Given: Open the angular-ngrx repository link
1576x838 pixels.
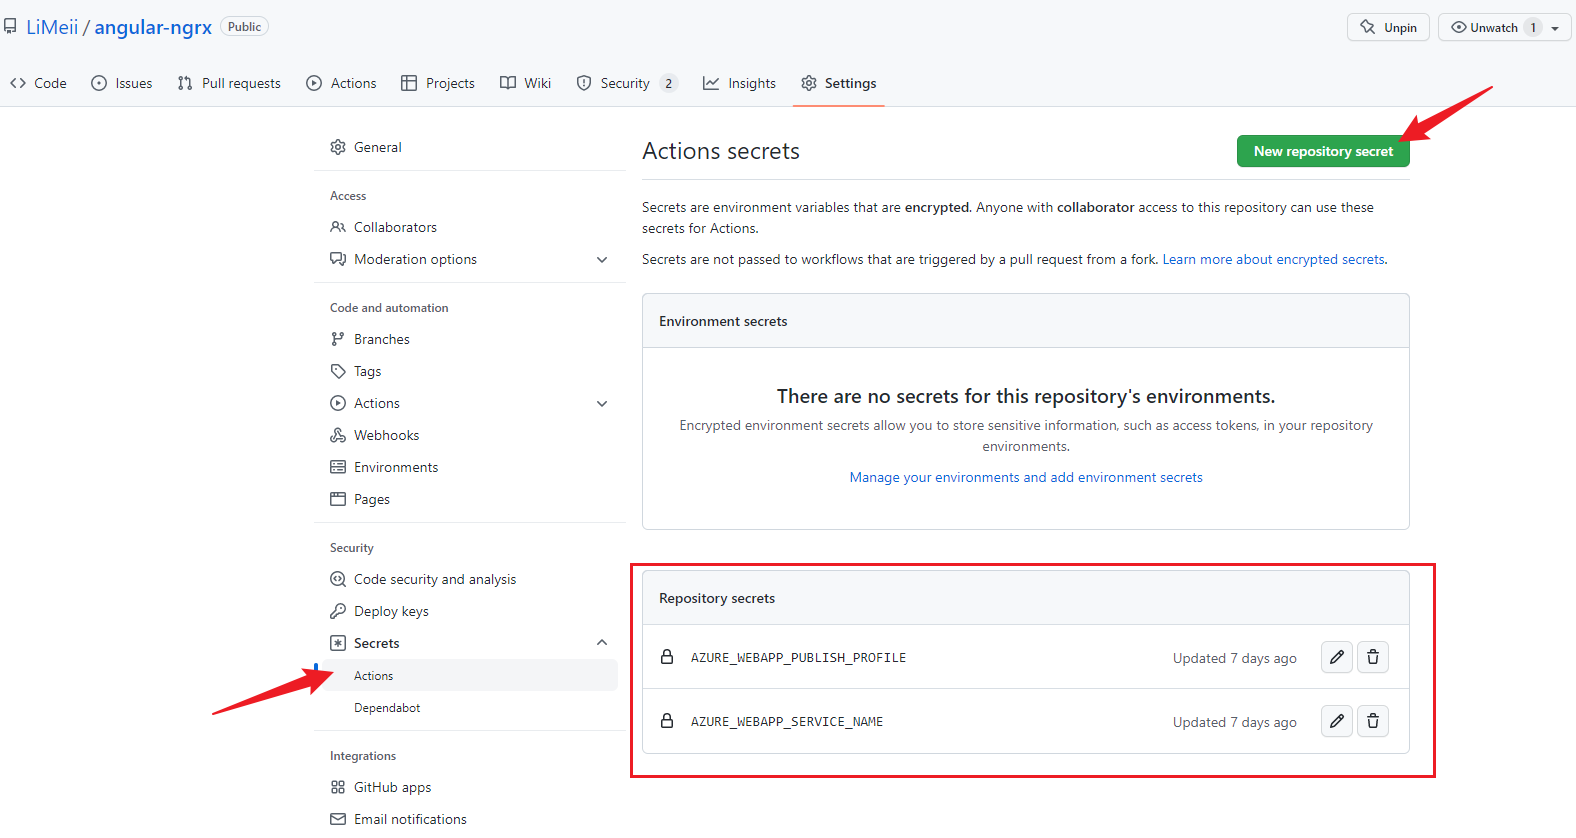Looking at the screenshot, I should coord(153,27).
